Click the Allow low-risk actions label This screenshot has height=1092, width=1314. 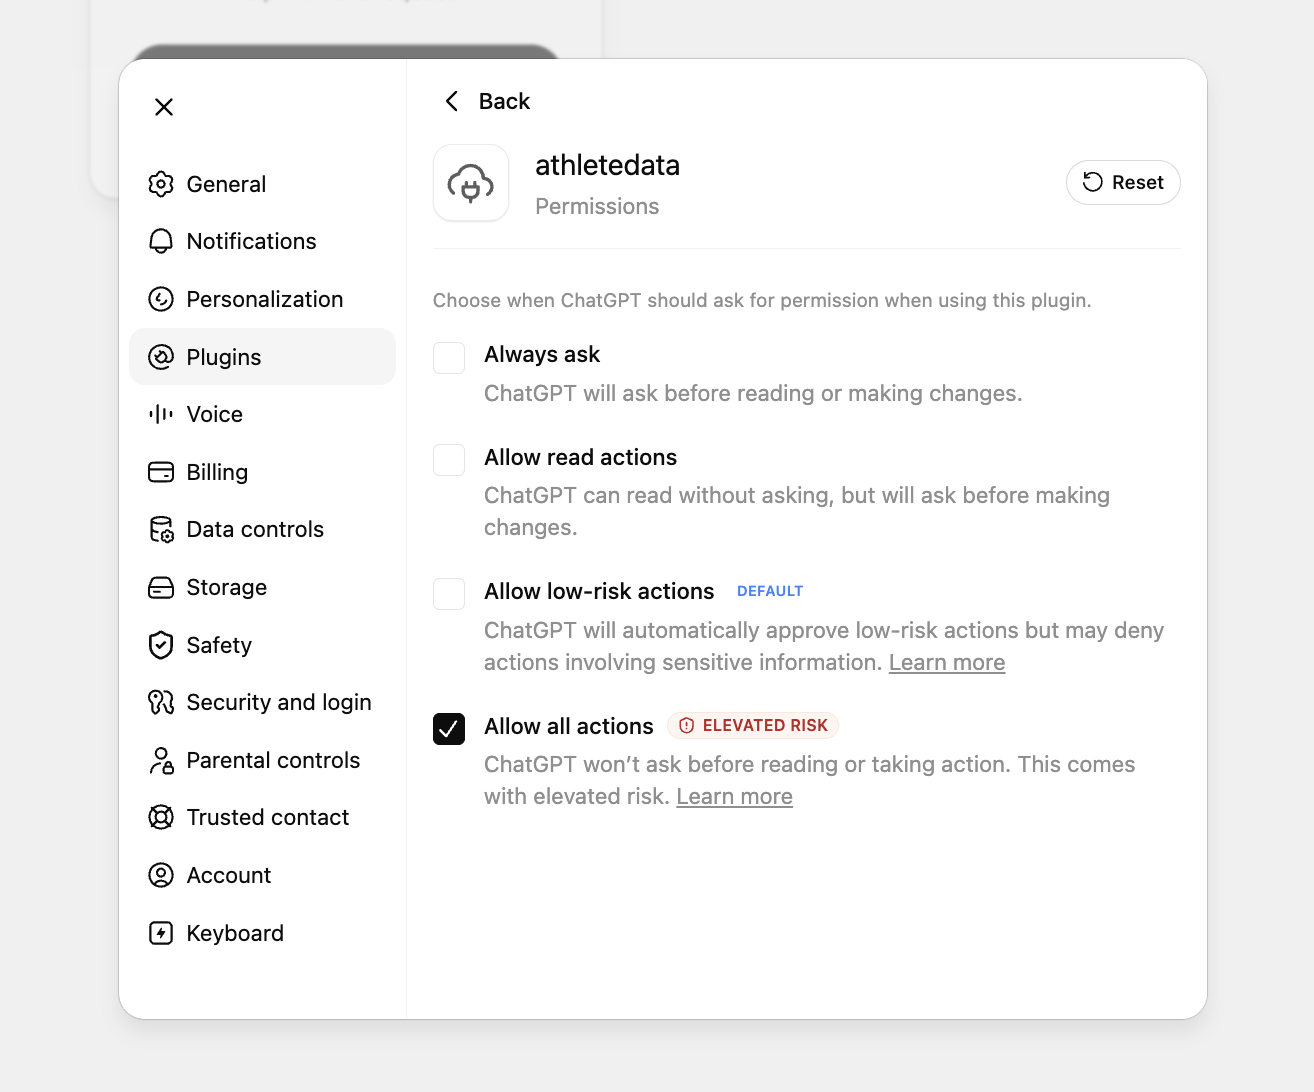click(x=599, y=591)
